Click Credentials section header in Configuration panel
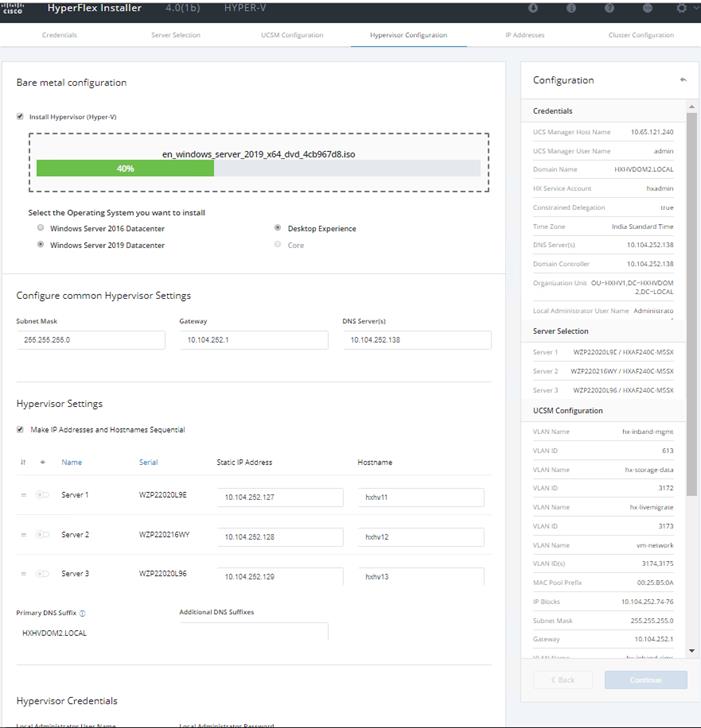701x728 pixels. pyautogui.click(x=603, y=111)
